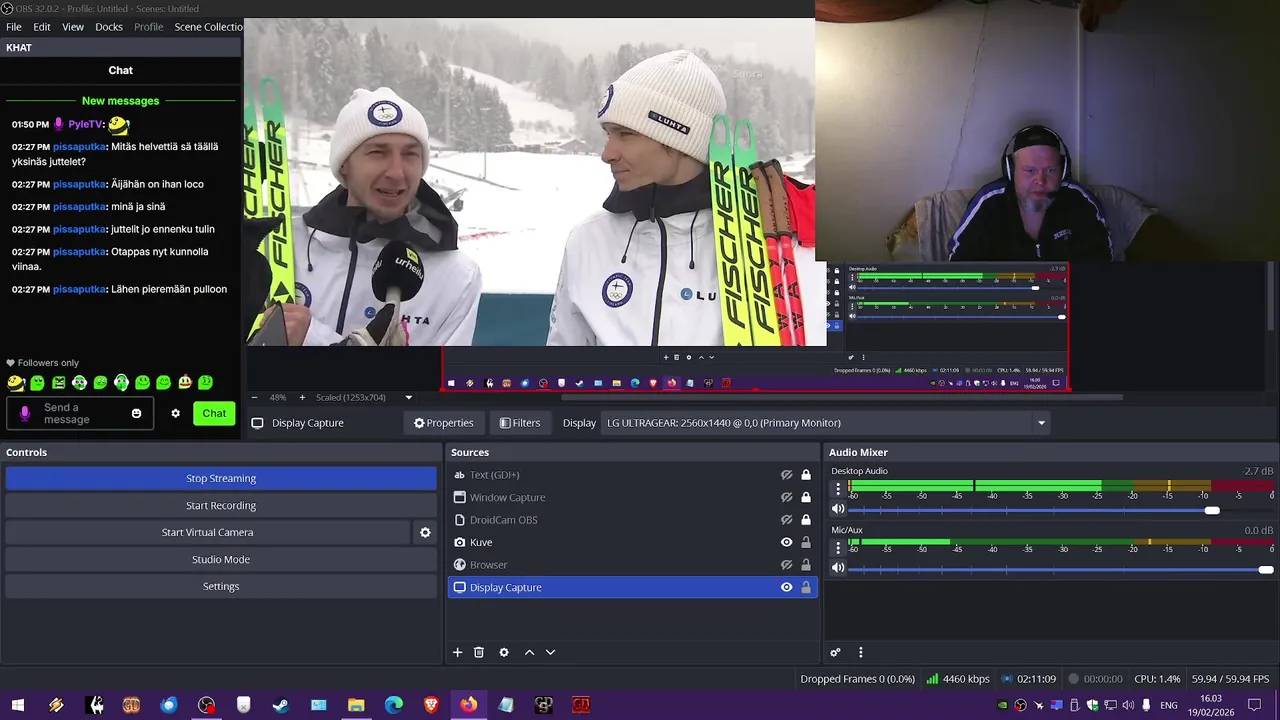The width and height of the screenshot is (1280, 720).
Task: Move selected source down in the list
Action: click(x=550, y=652)
